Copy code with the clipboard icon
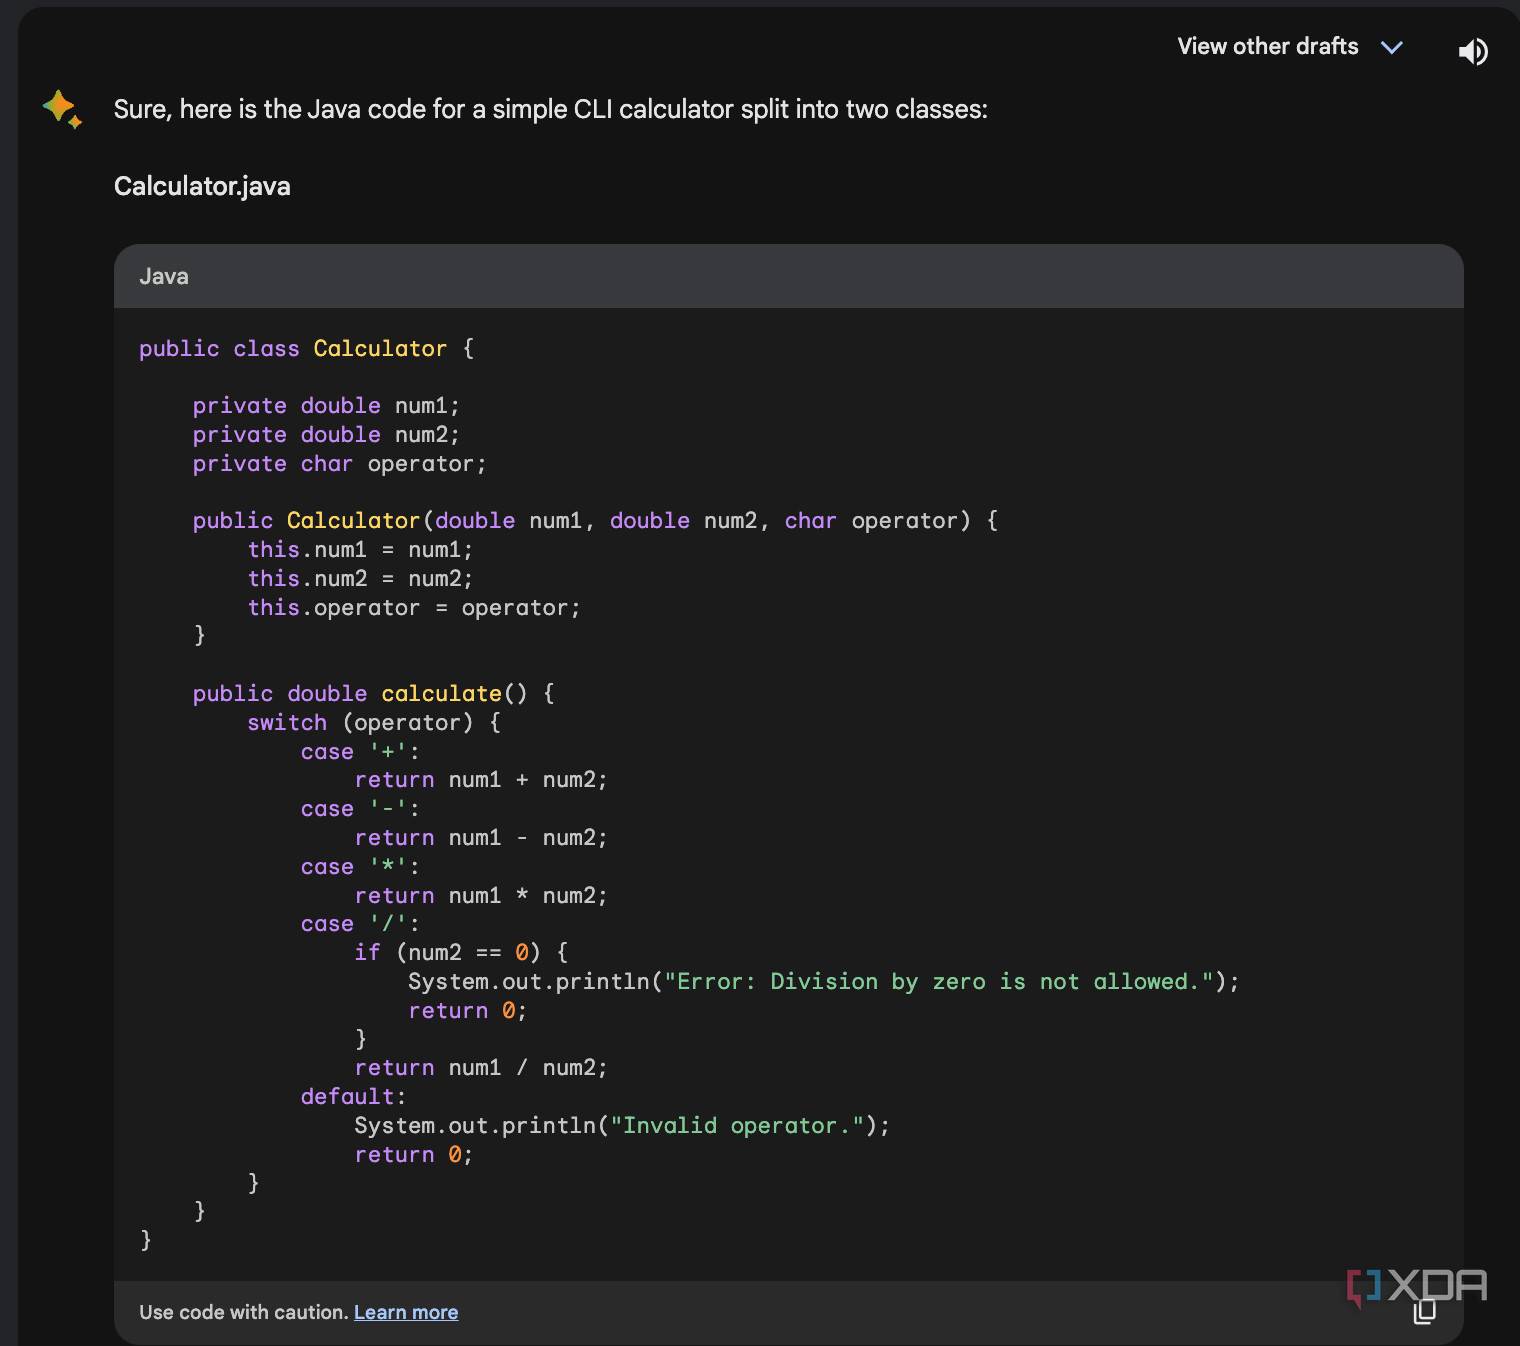Image resolution: width=1520 pixels, height=1346 pixels. coord(1424,1311)
